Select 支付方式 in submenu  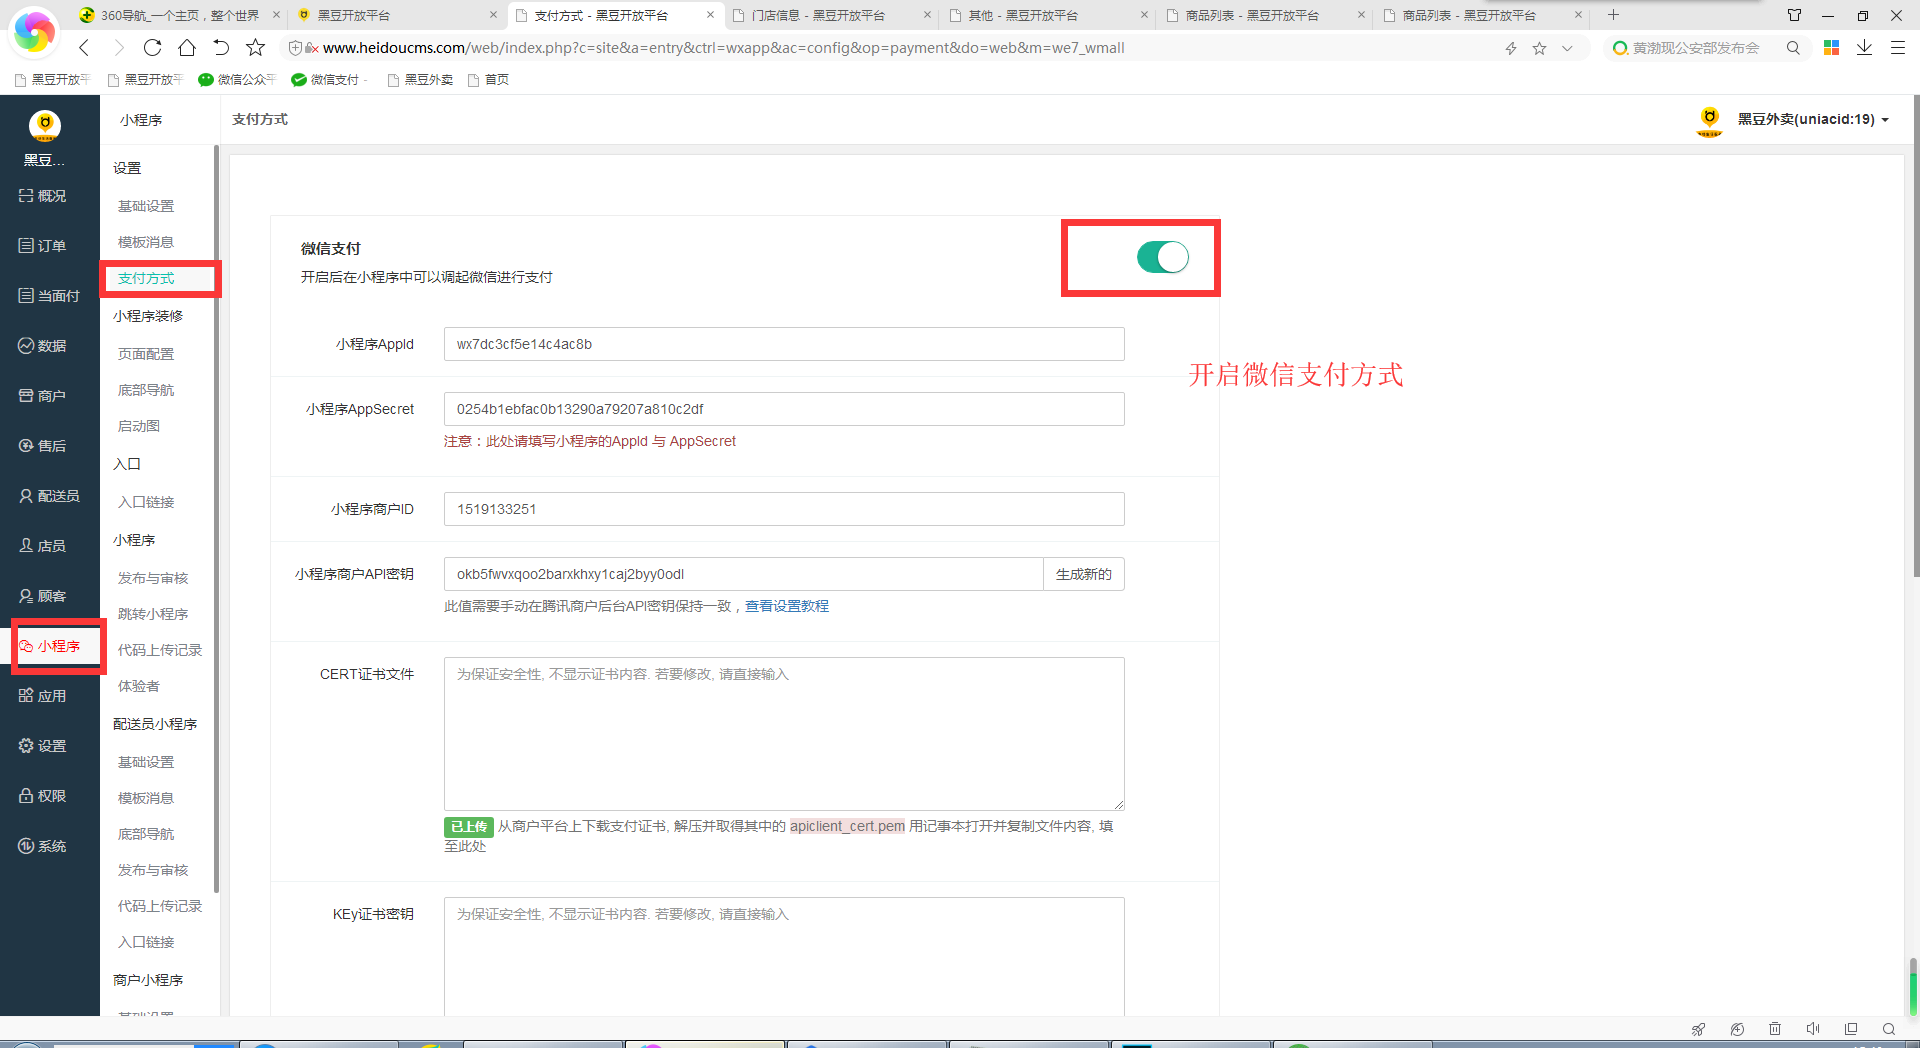point(146,278)
